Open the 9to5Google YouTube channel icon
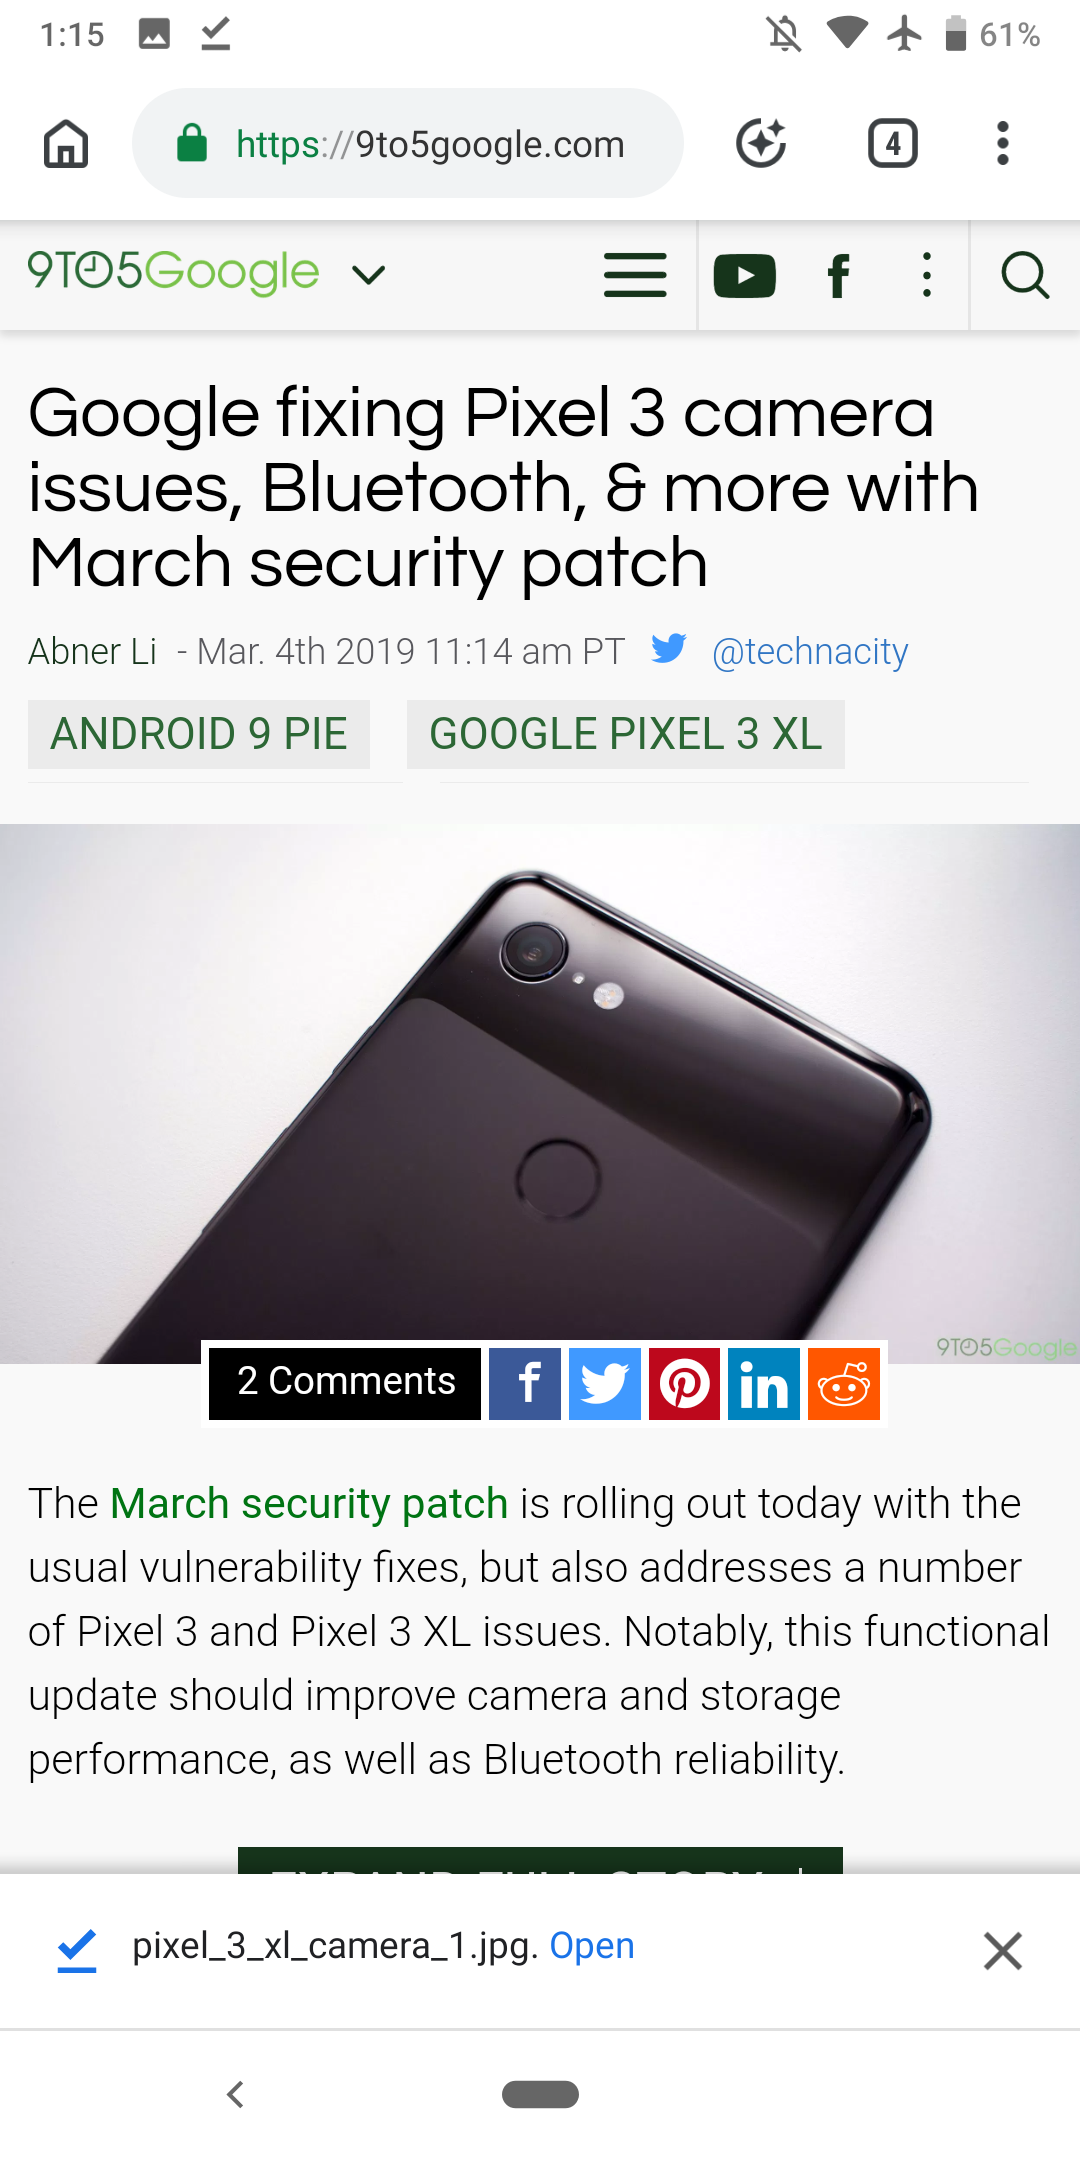 (x=745, y=276)
